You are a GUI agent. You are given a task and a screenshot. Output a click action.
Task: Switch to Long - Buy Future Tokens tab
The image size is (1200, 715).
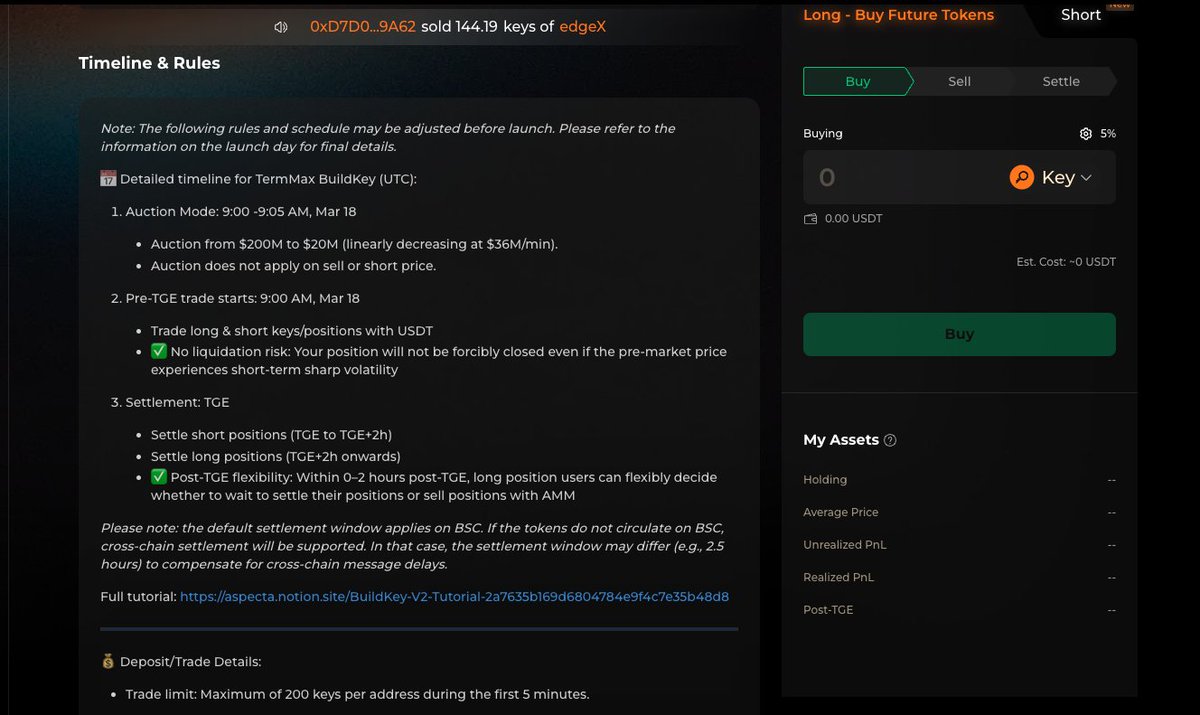click(898, 15)
